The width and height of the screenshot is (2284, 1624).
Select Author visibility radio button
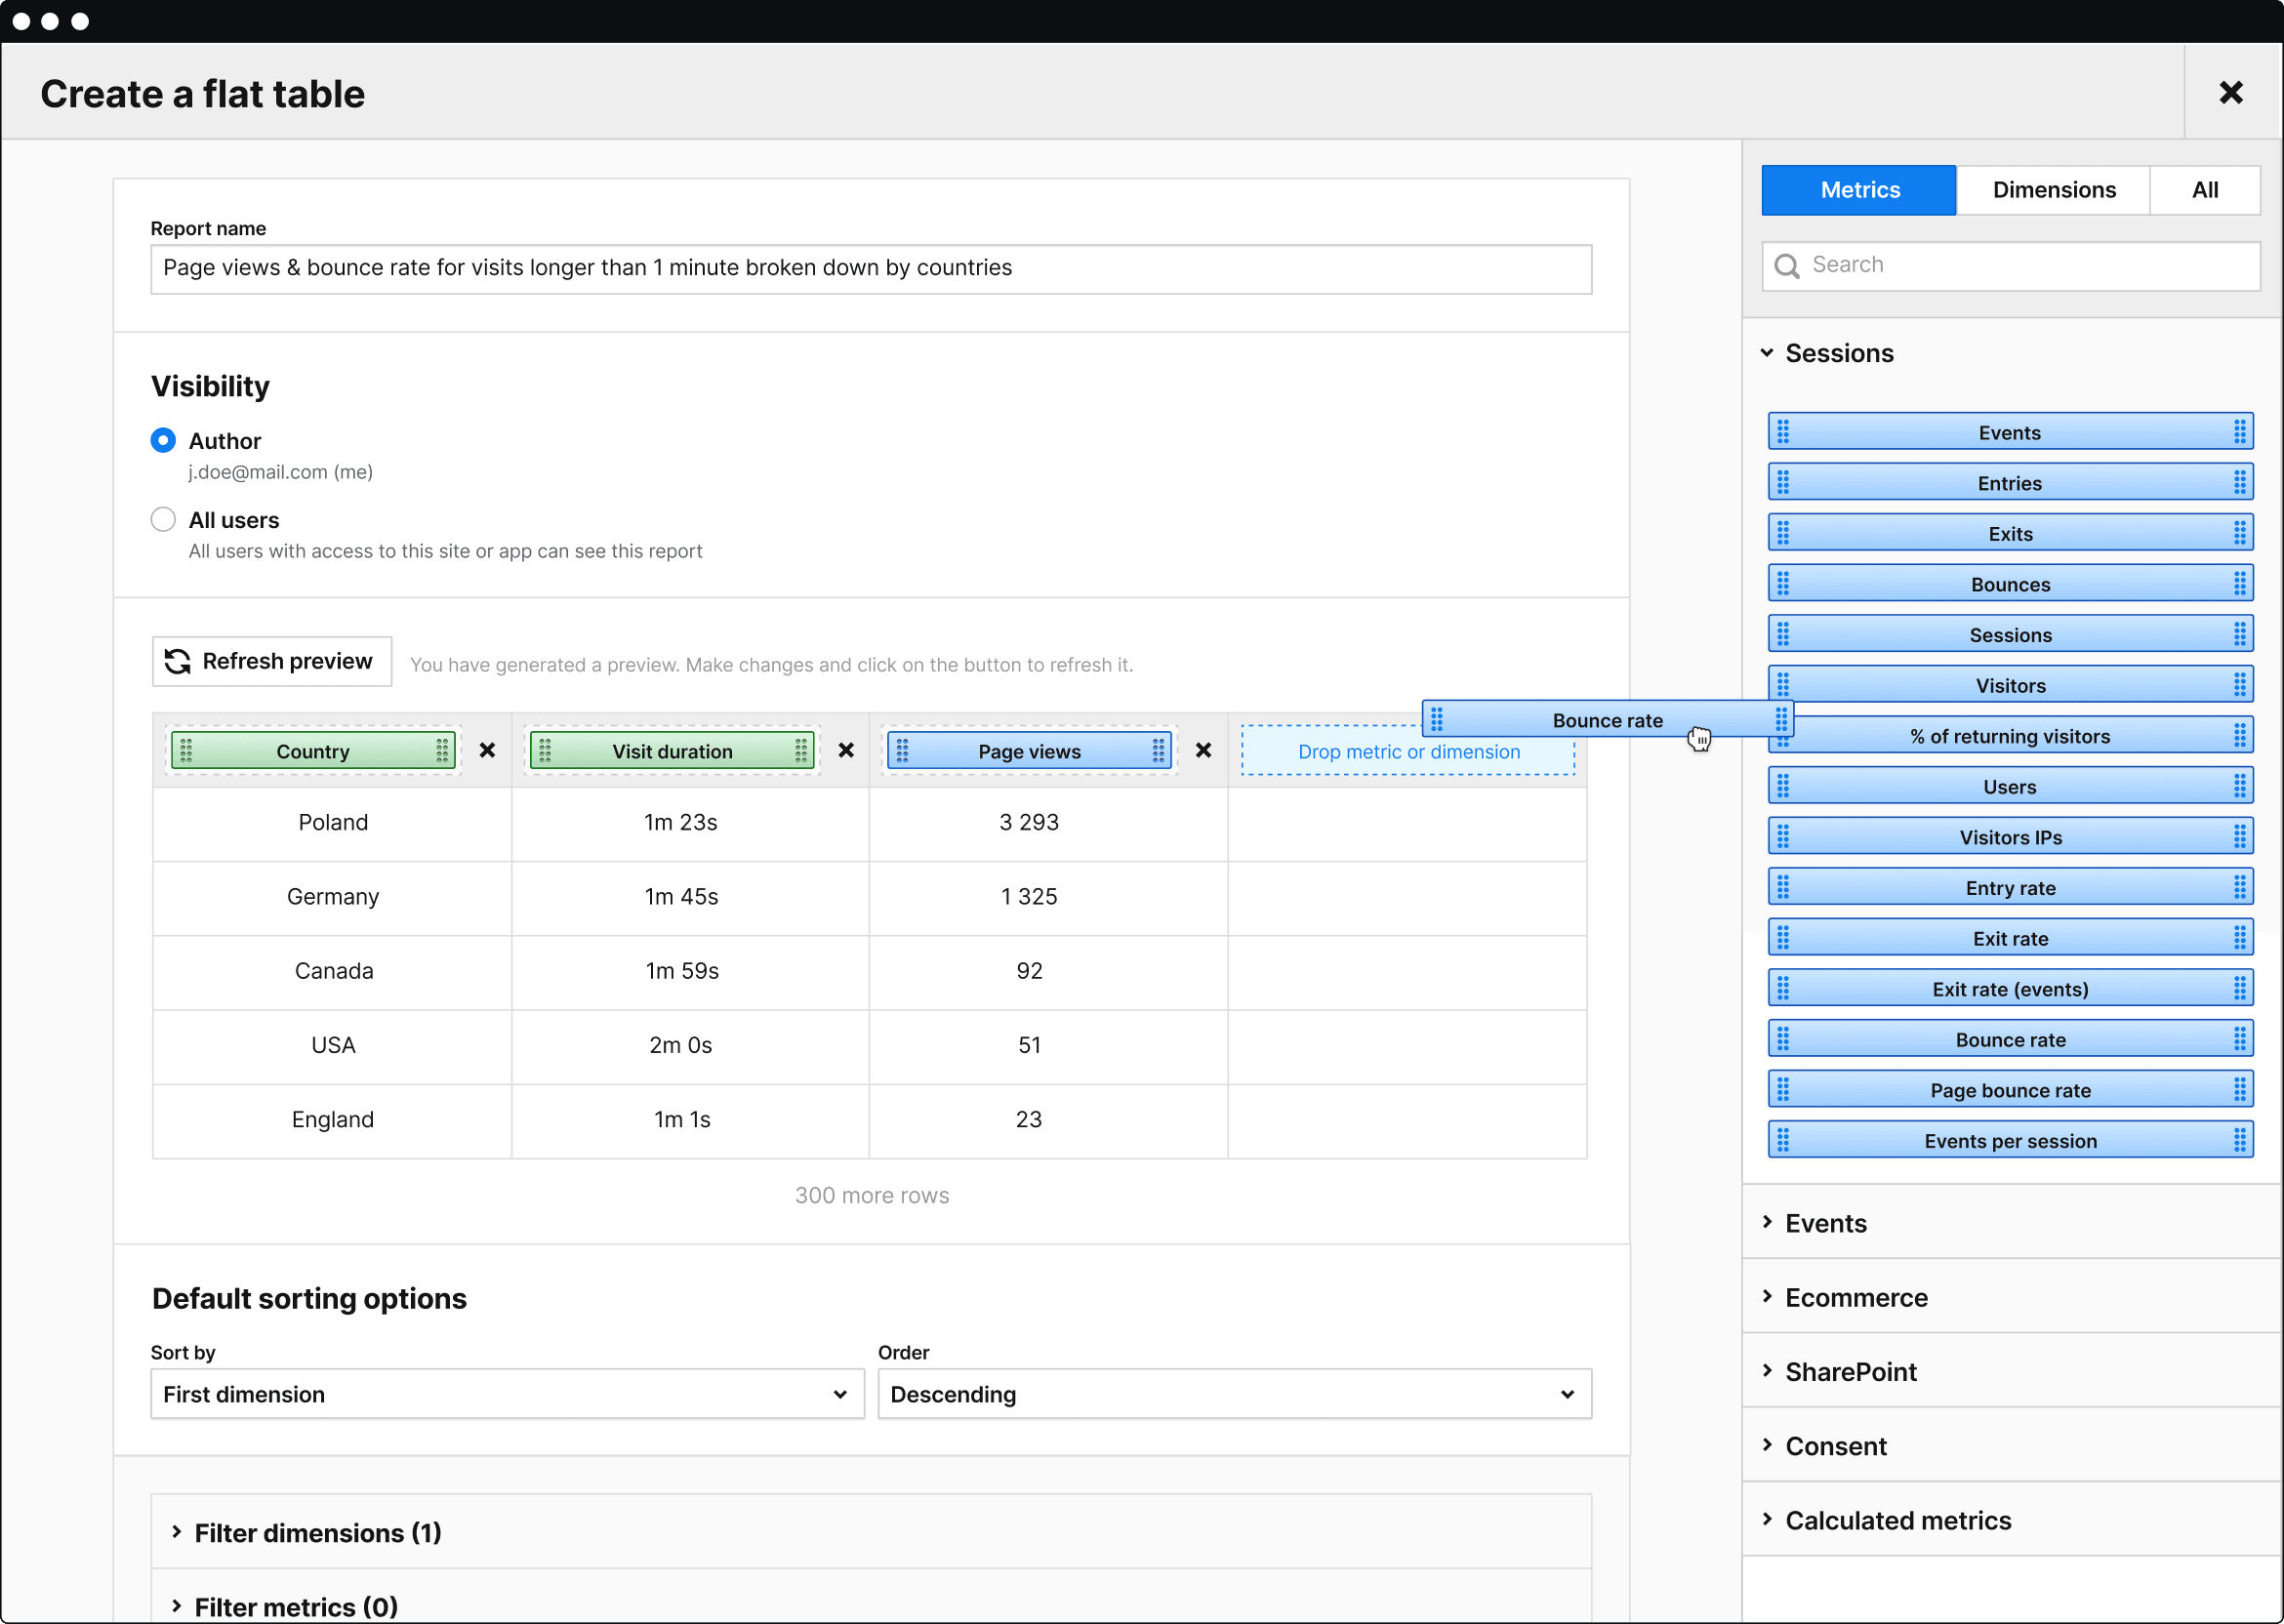(x=160, y=441)
